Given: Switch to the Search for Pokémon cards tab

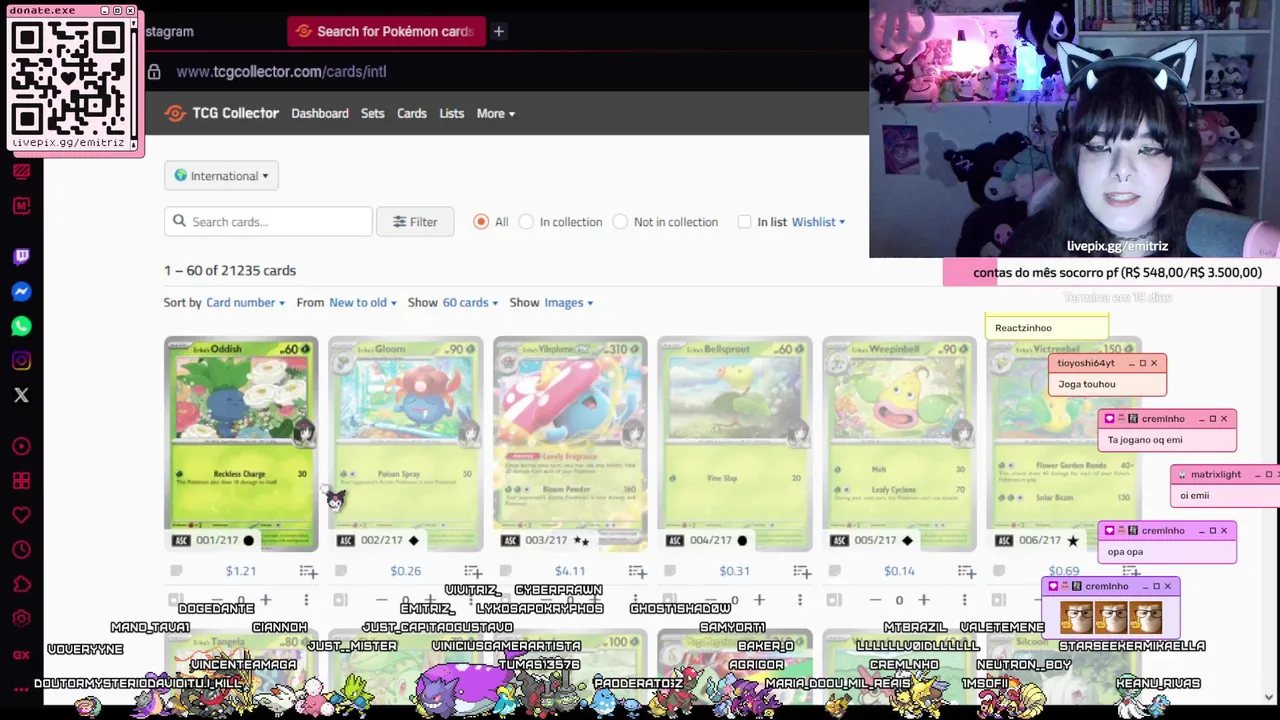Looking at the screenshot, I should [x=386, y=31].
